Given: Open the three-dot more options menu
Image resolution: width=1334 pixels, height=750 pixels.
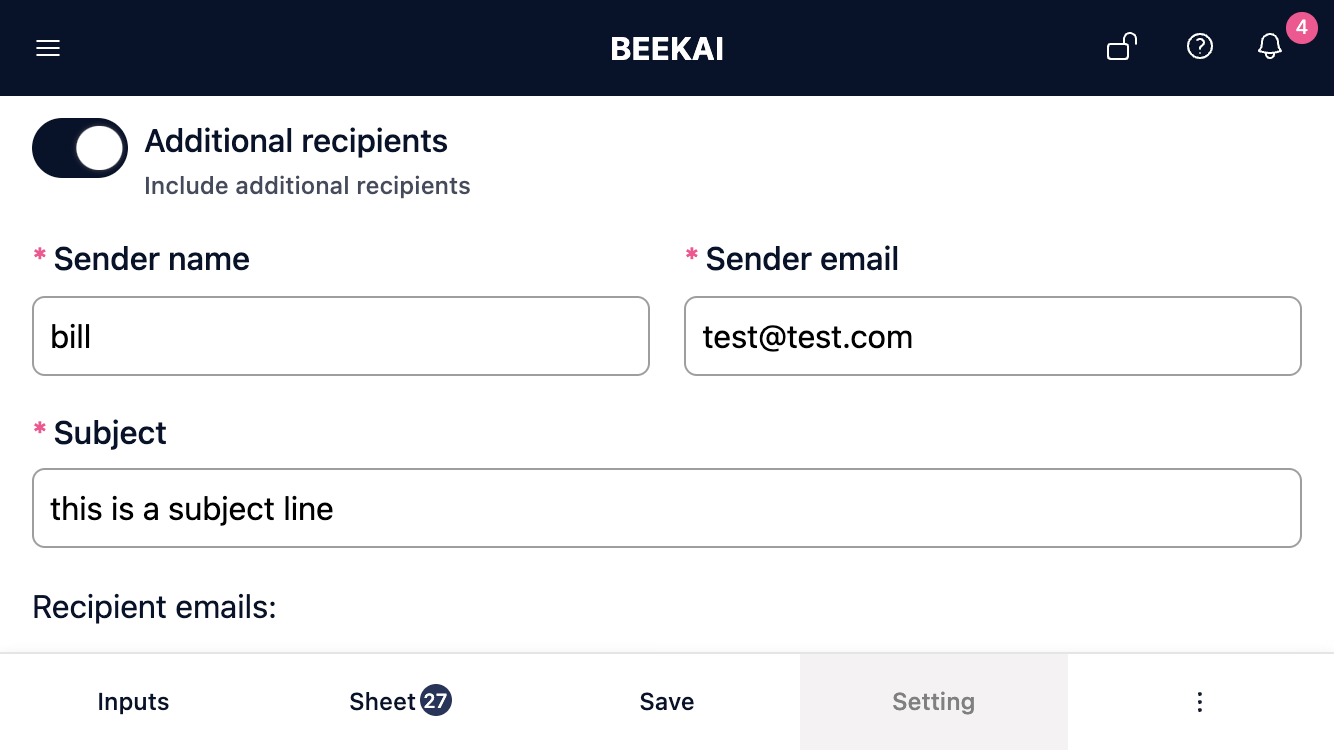Looking at the screenshot, I should [1200, 702].
